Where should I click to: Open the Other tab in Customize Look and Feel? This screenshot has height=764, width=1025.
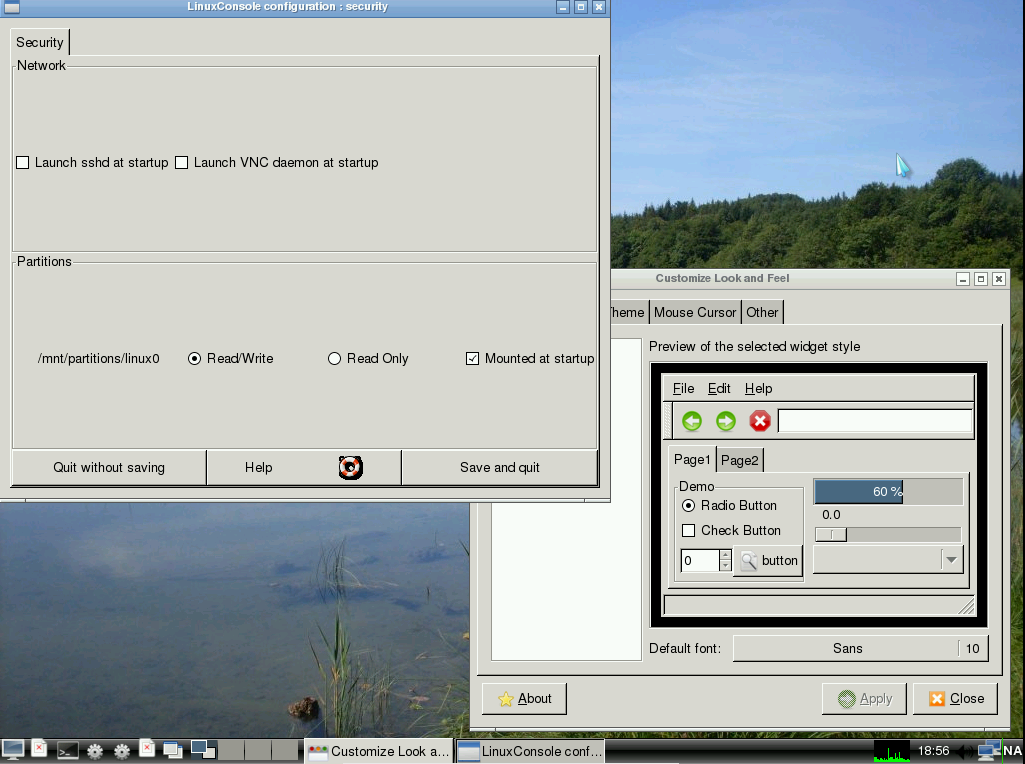[x=762, y=312]
